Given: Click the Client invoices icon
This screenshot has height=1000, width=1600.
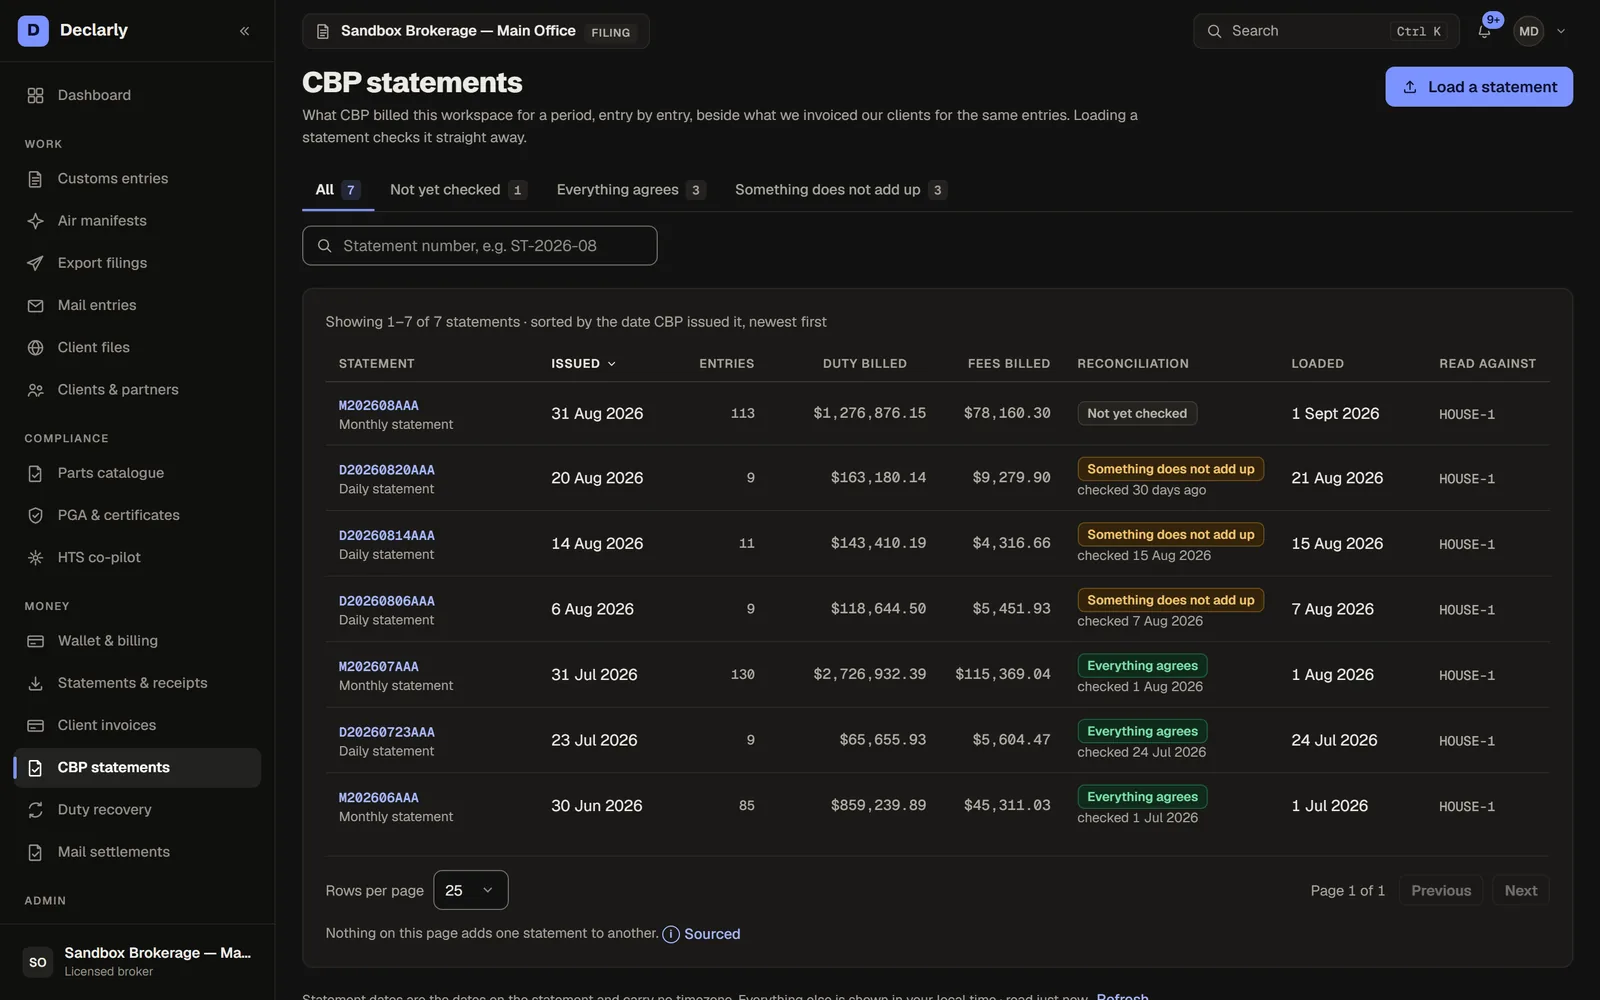Looking at the screenshot, I should coord(35,725).
